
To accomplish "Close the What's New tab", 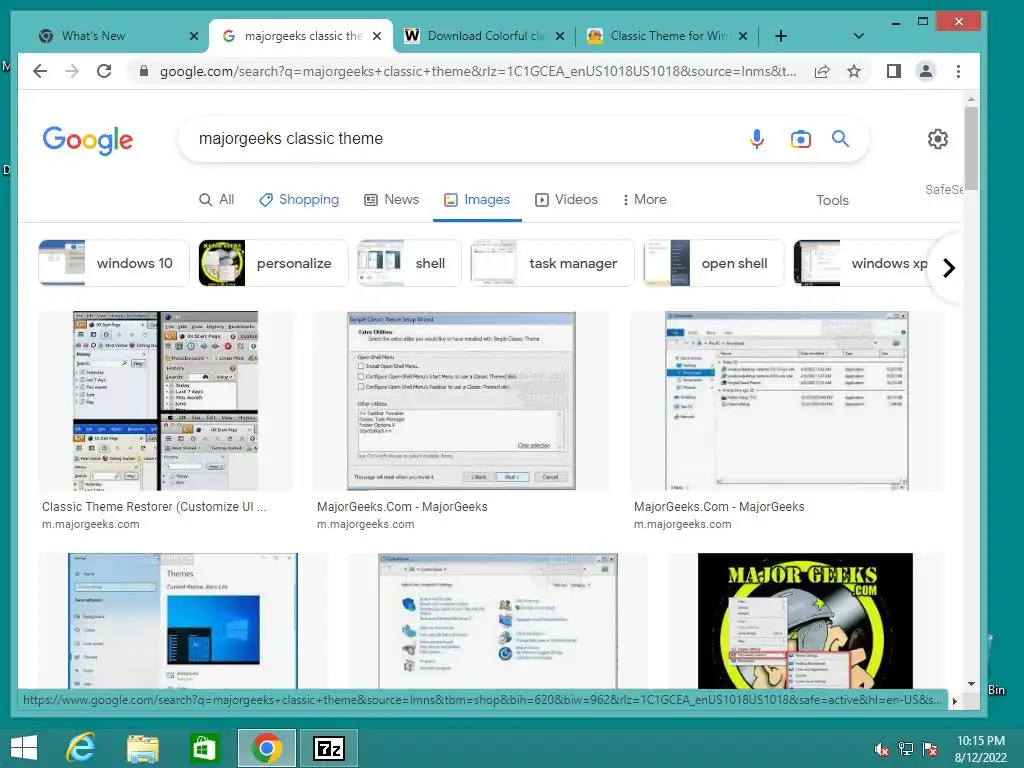I will pyautogui.click(x=194, y=36).
